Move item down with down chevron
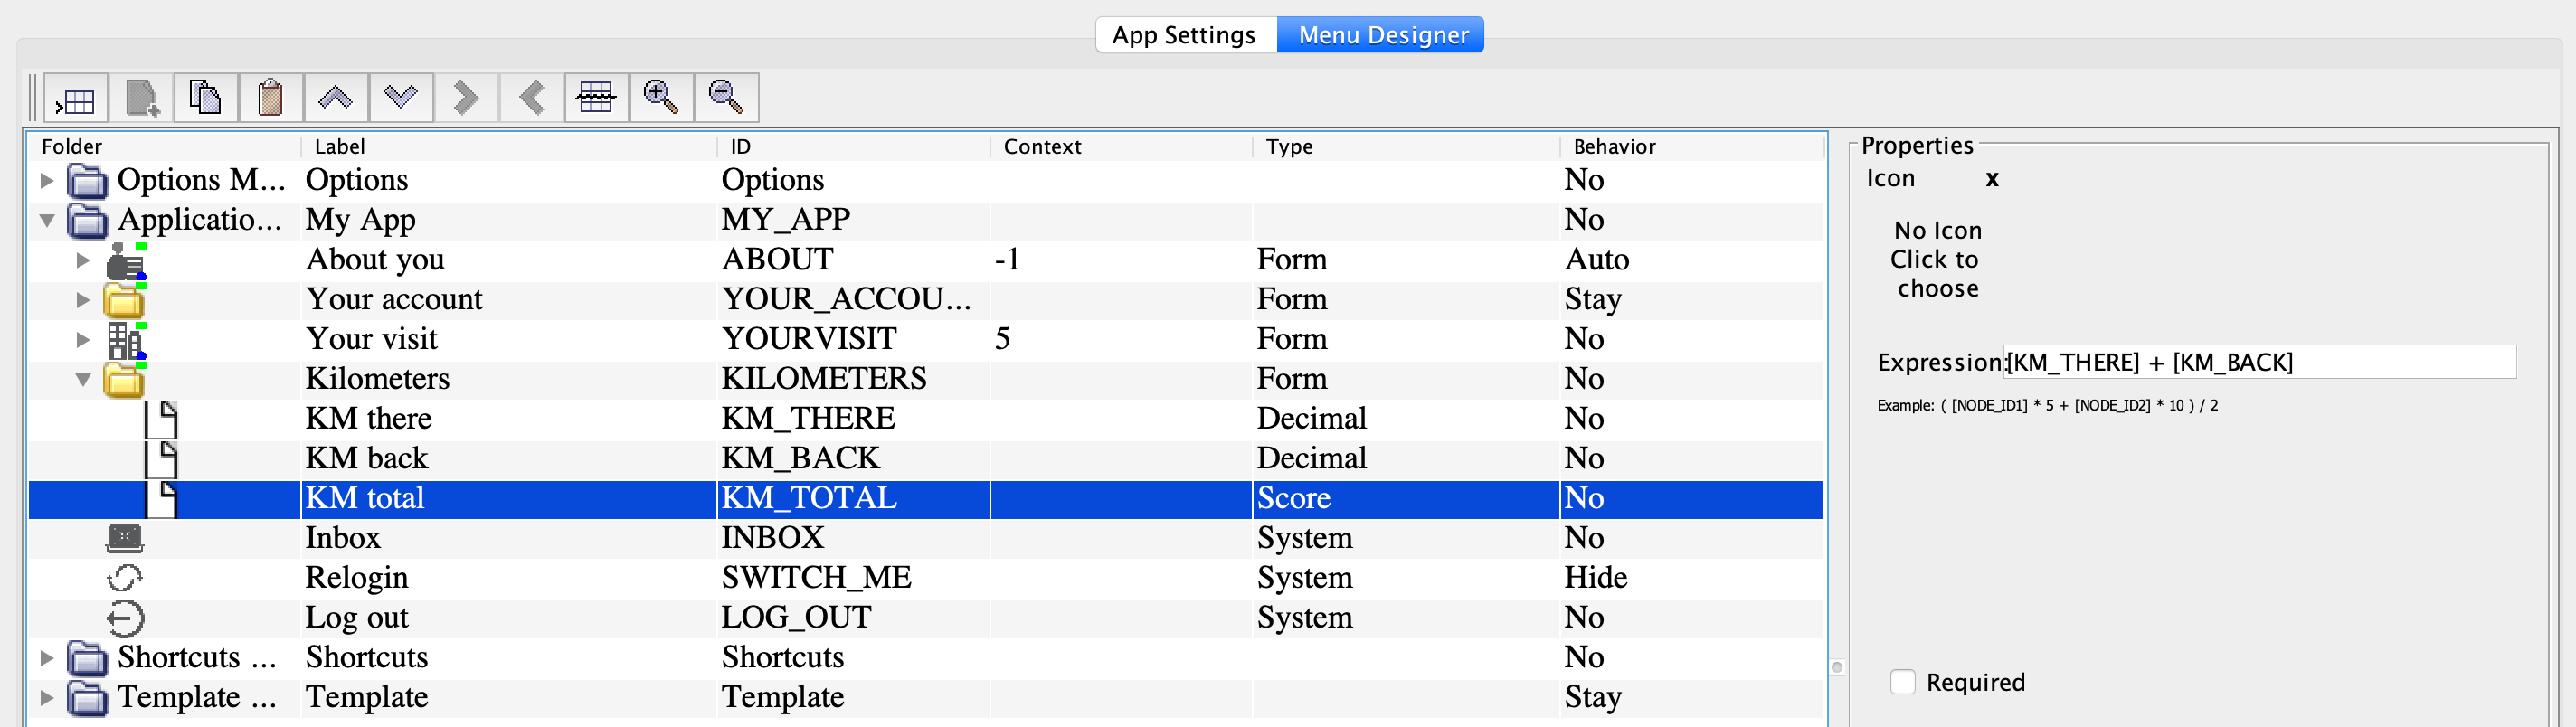The height and width of the screenshot is (727, 2576). coord(400,99)
